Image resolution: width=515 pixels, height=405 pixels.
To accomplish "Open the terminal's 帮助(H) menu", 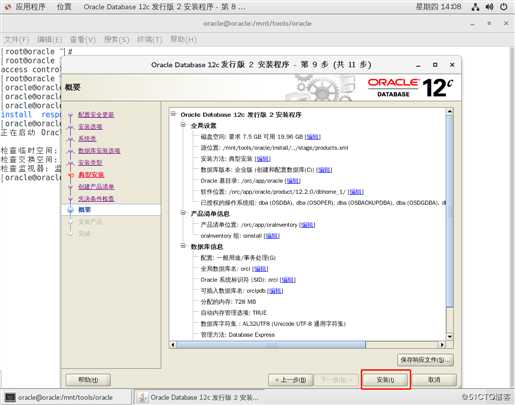I will pos(183,39).
